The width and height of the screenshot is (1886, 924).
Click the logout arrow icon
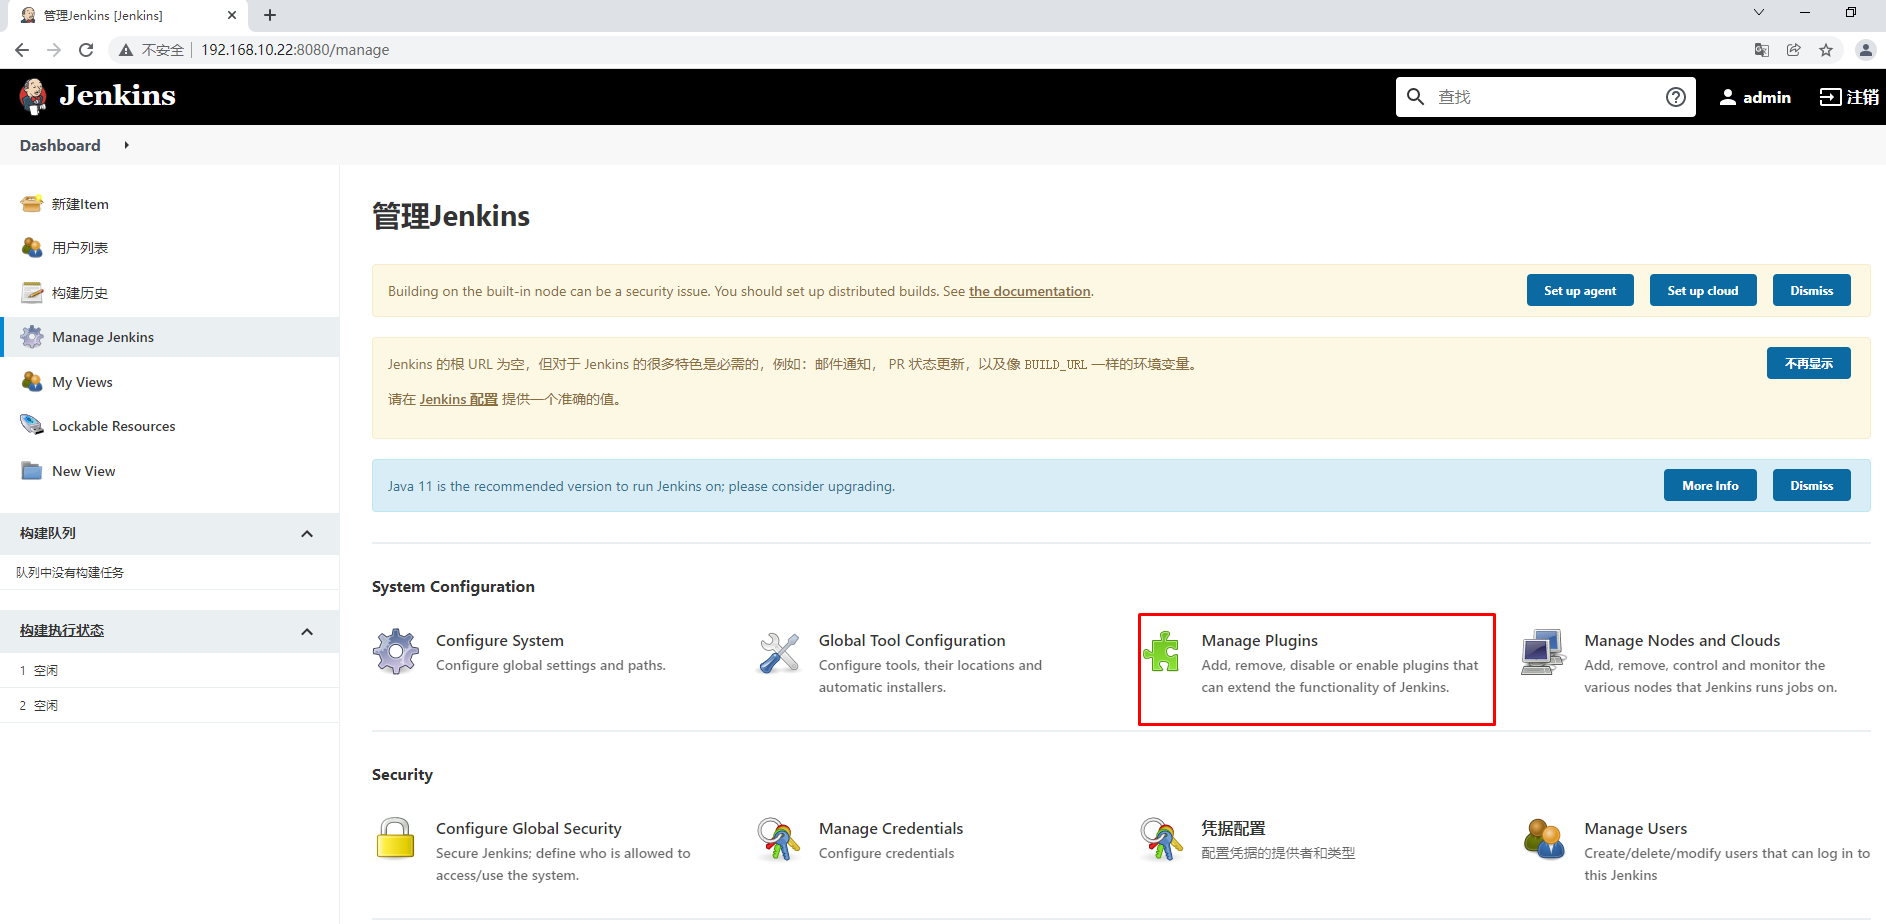tap(1830, 97)
